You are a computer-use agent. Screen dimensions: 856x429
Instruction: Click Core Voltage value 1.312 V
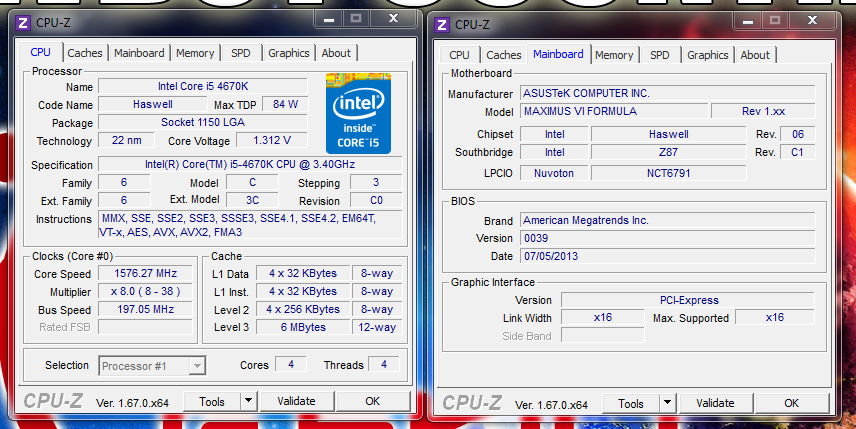point(272,140)
